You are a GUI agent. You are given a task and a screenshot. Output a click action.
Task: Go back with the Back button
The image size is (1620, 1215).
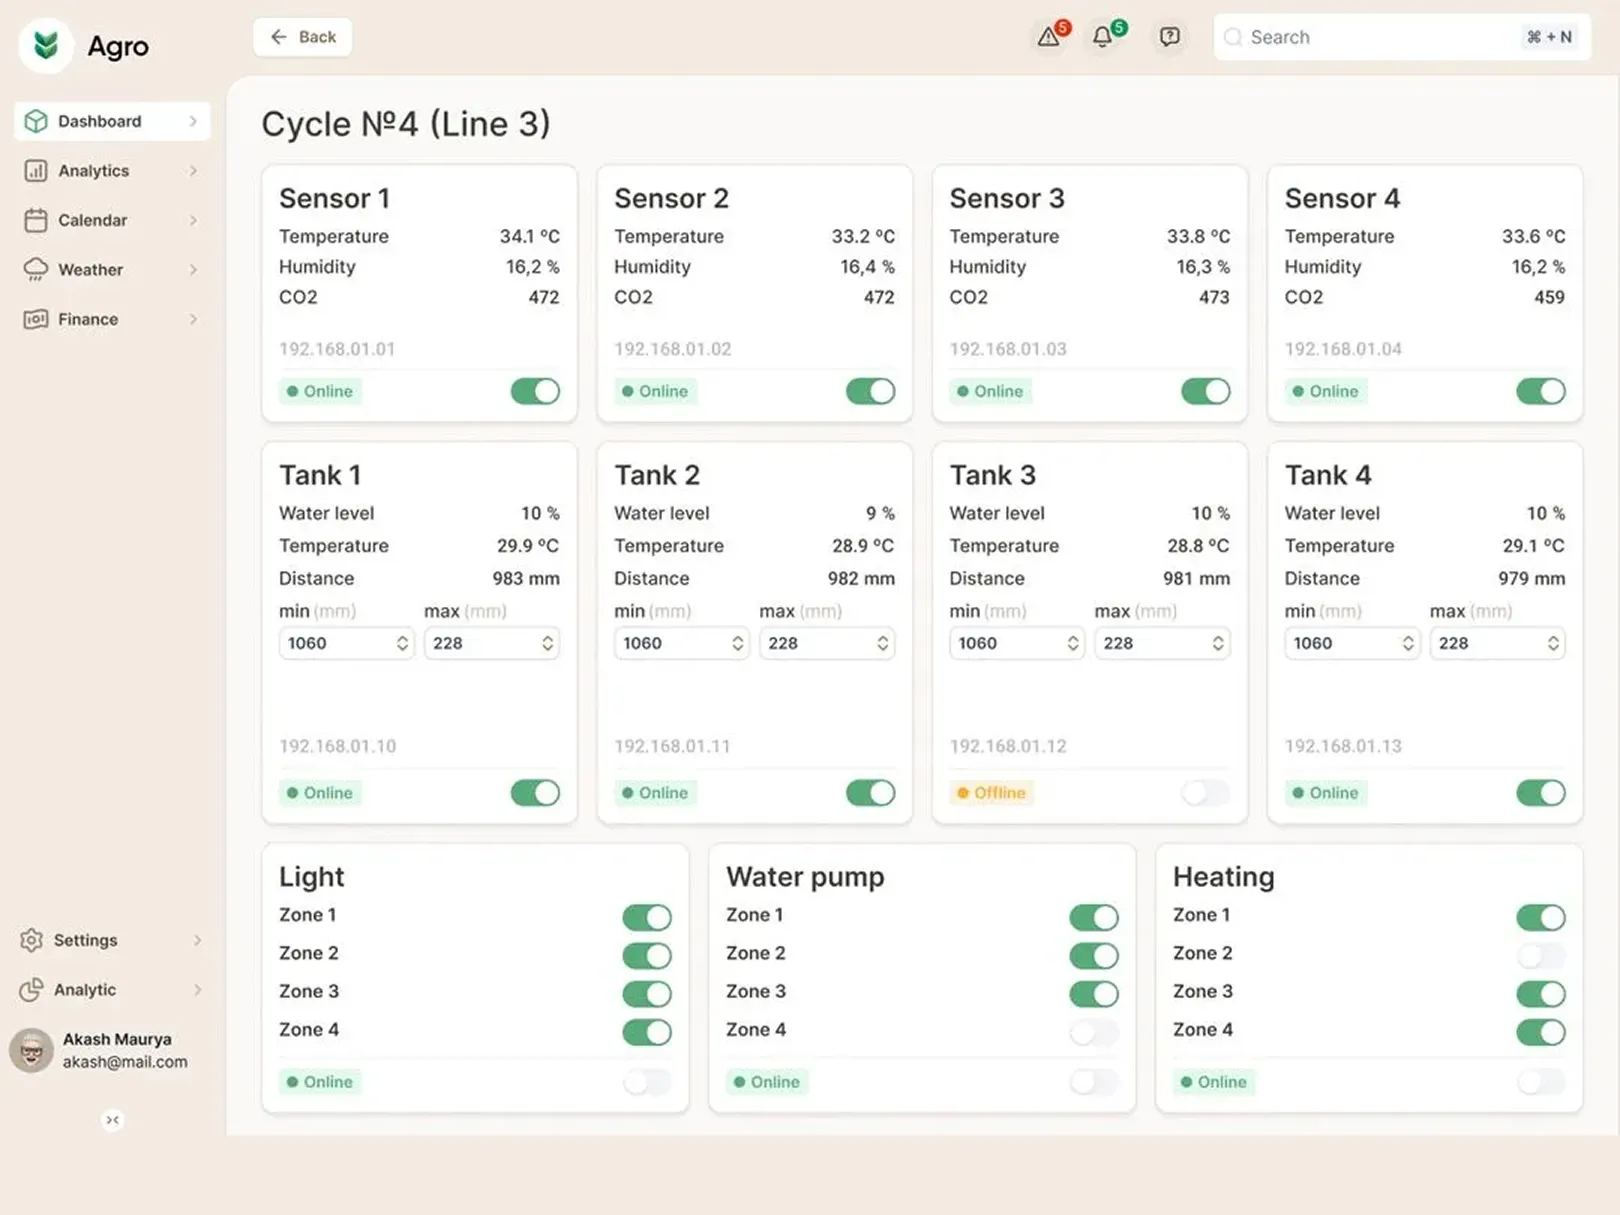pyautogui.click(x=302, y=37)
